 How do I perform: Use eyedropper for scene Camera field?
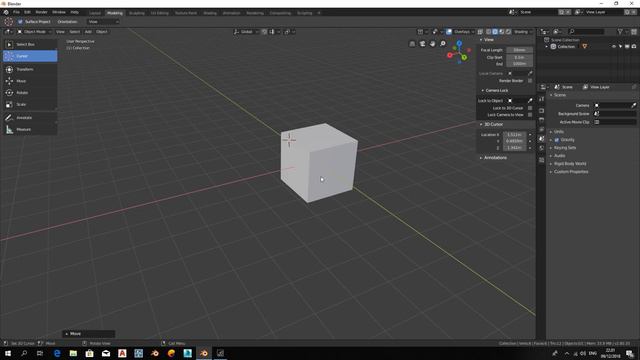pos(633,105)
